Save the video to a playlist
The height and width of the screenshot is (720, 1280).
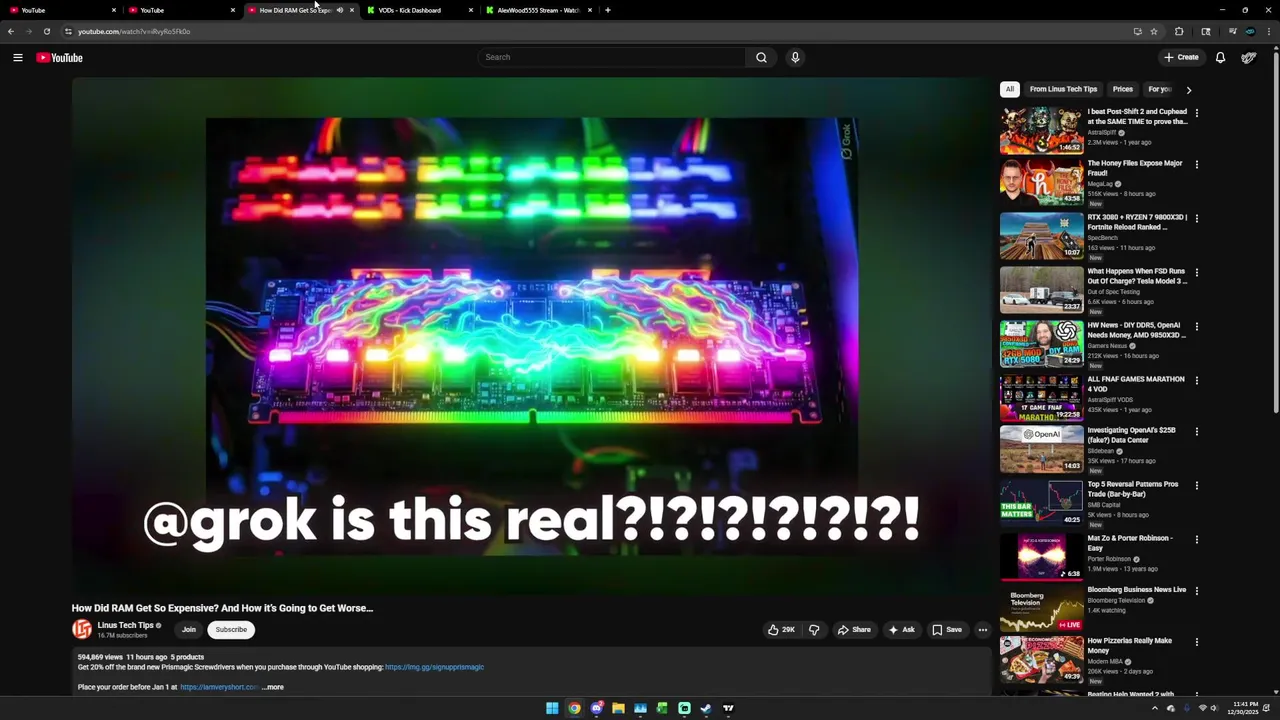tap(947, 630)
